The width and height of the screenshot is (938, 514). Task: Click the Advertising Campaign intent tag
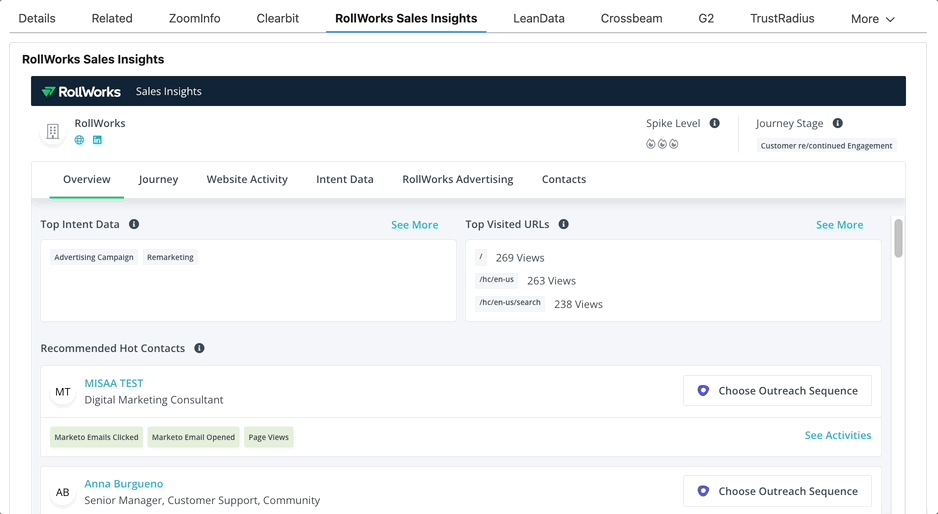94,257
